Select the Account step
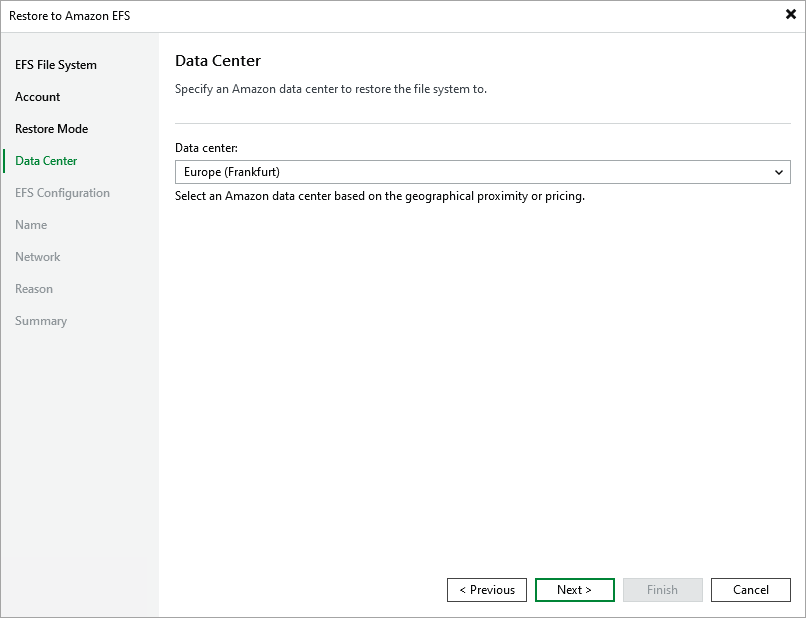The image size is (806, 618). pyautogui.click(x=37, y=96)
